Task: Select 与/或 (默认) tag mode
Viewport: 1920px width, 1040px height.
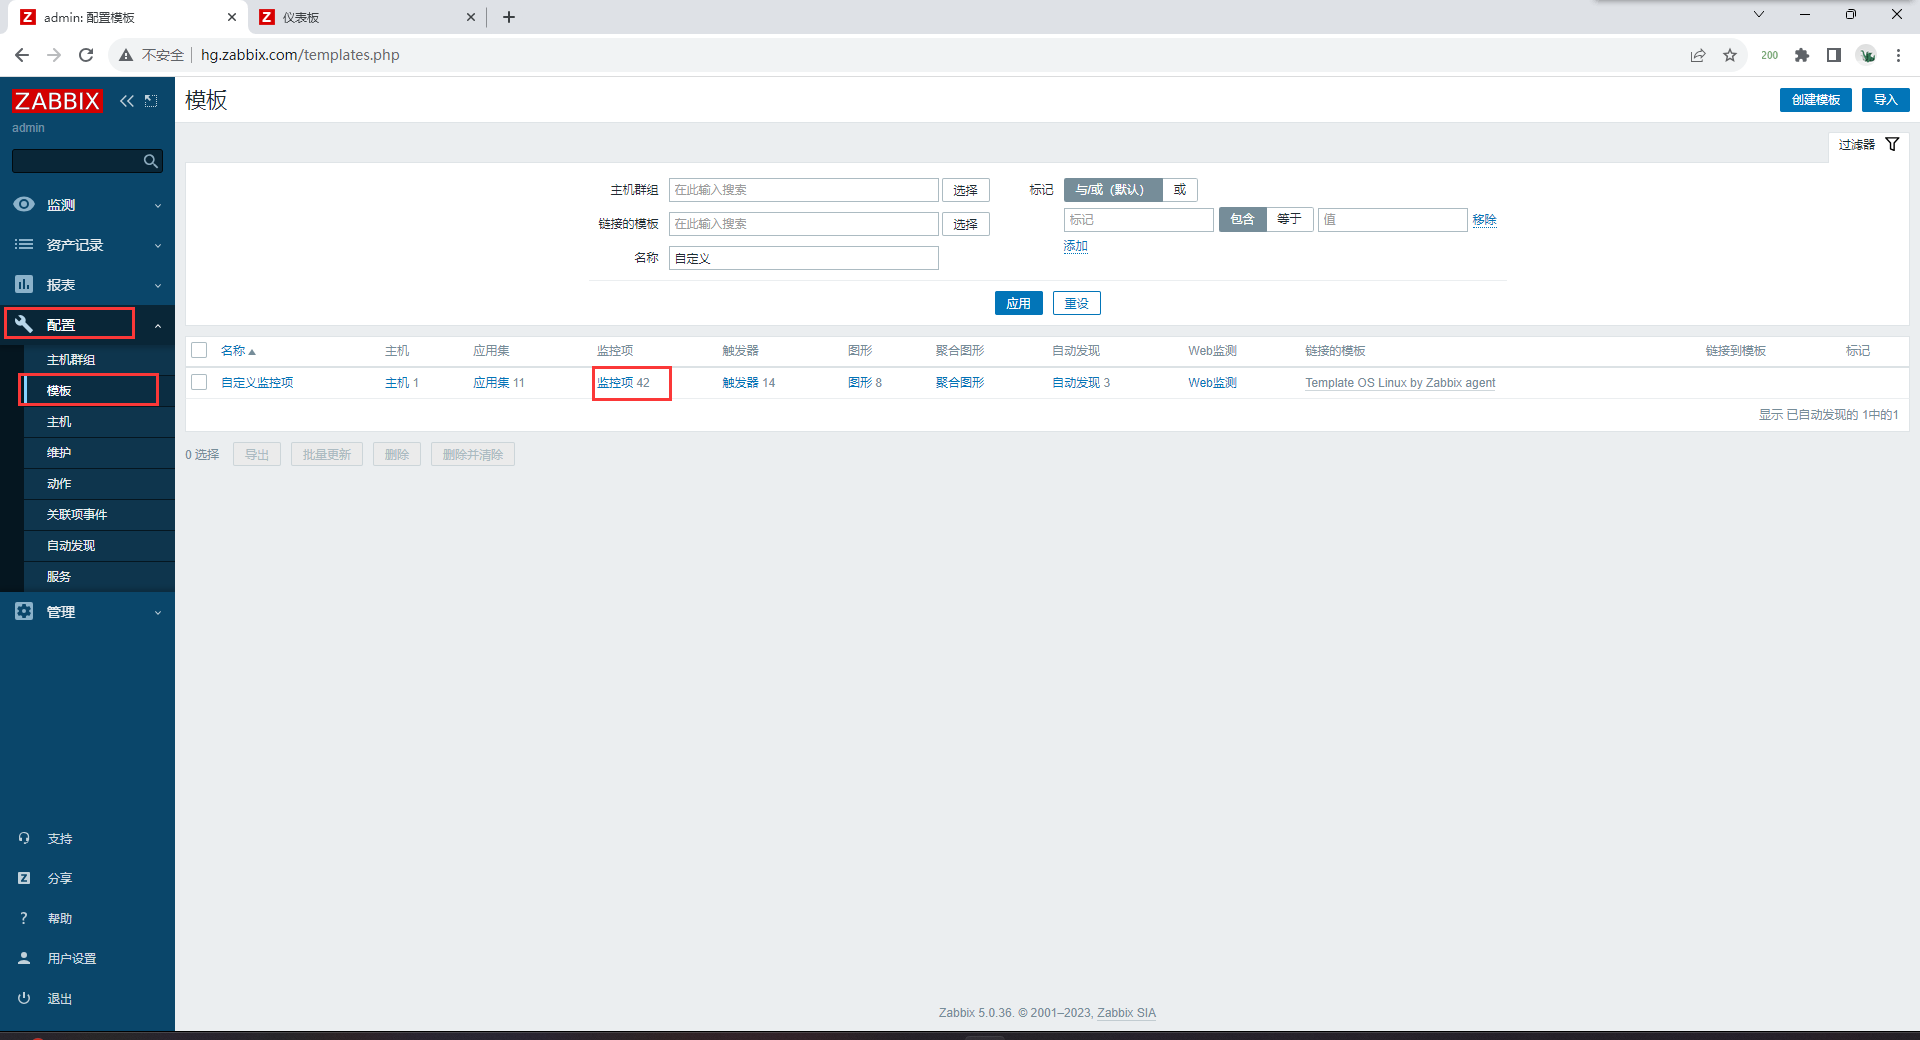Action: coord(1112,190)
